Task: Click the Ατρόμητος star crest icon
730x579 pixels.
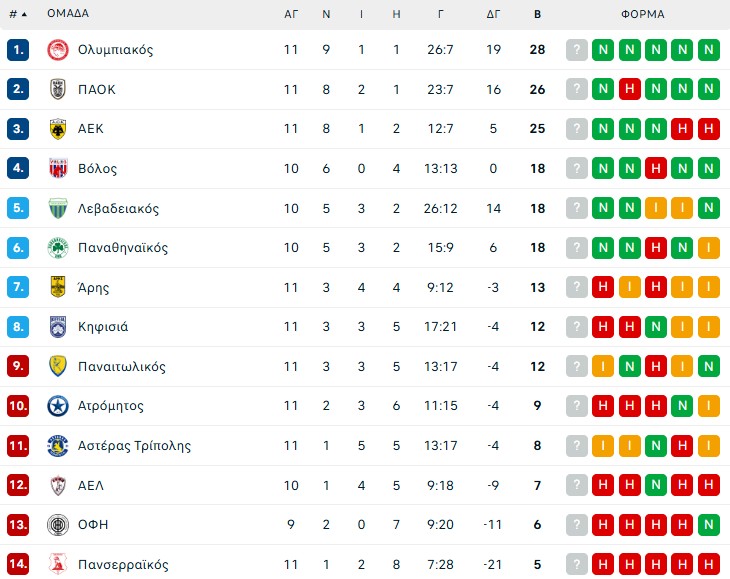Action: [x=57, y=406]
